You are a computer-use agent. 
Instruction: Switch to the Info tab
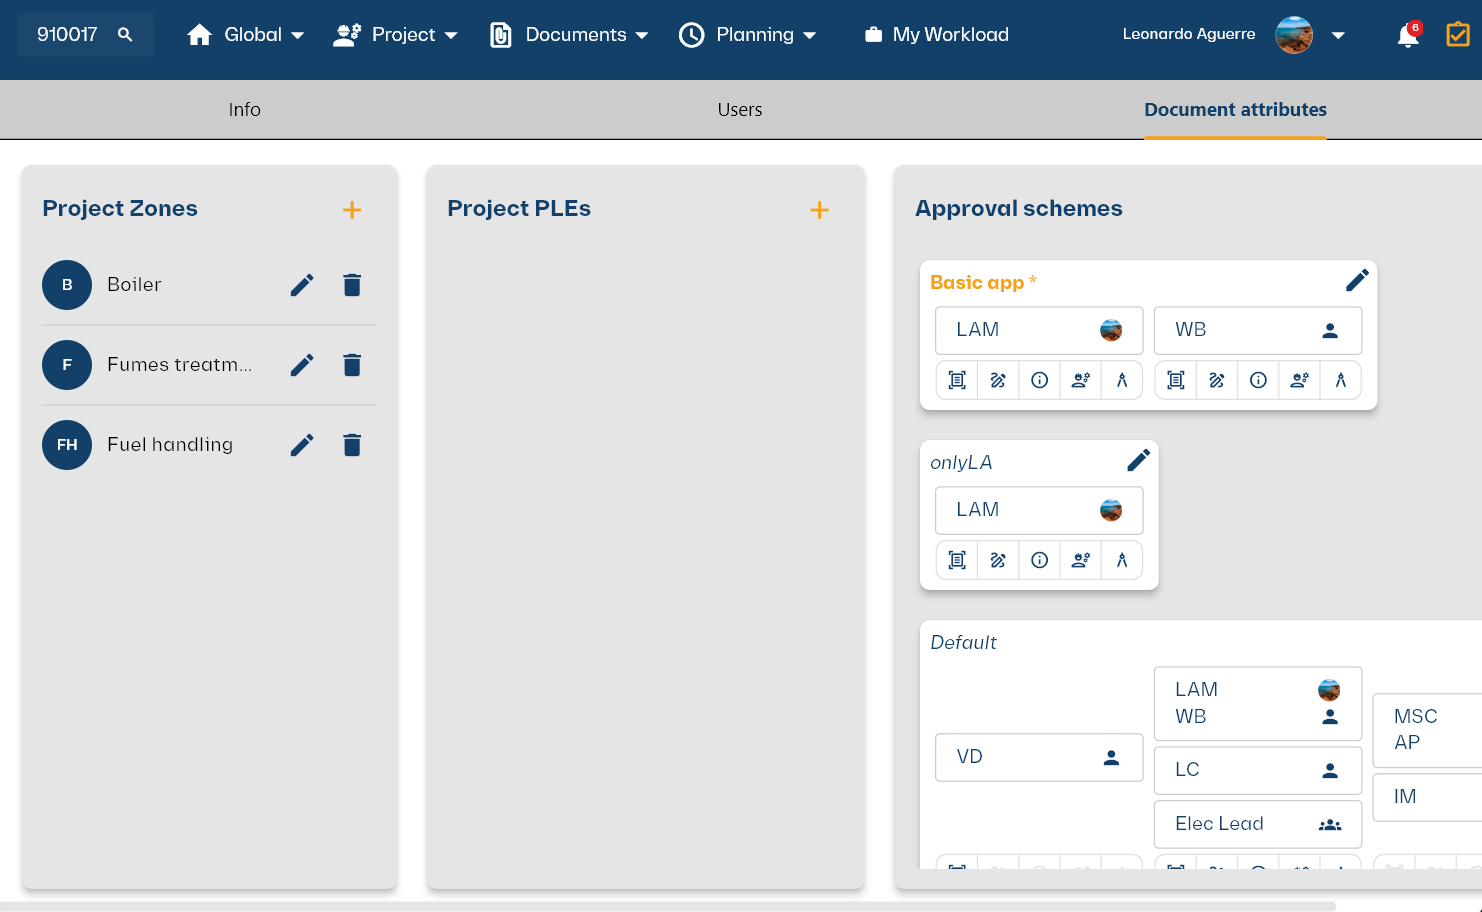click(x=244, y=110)
